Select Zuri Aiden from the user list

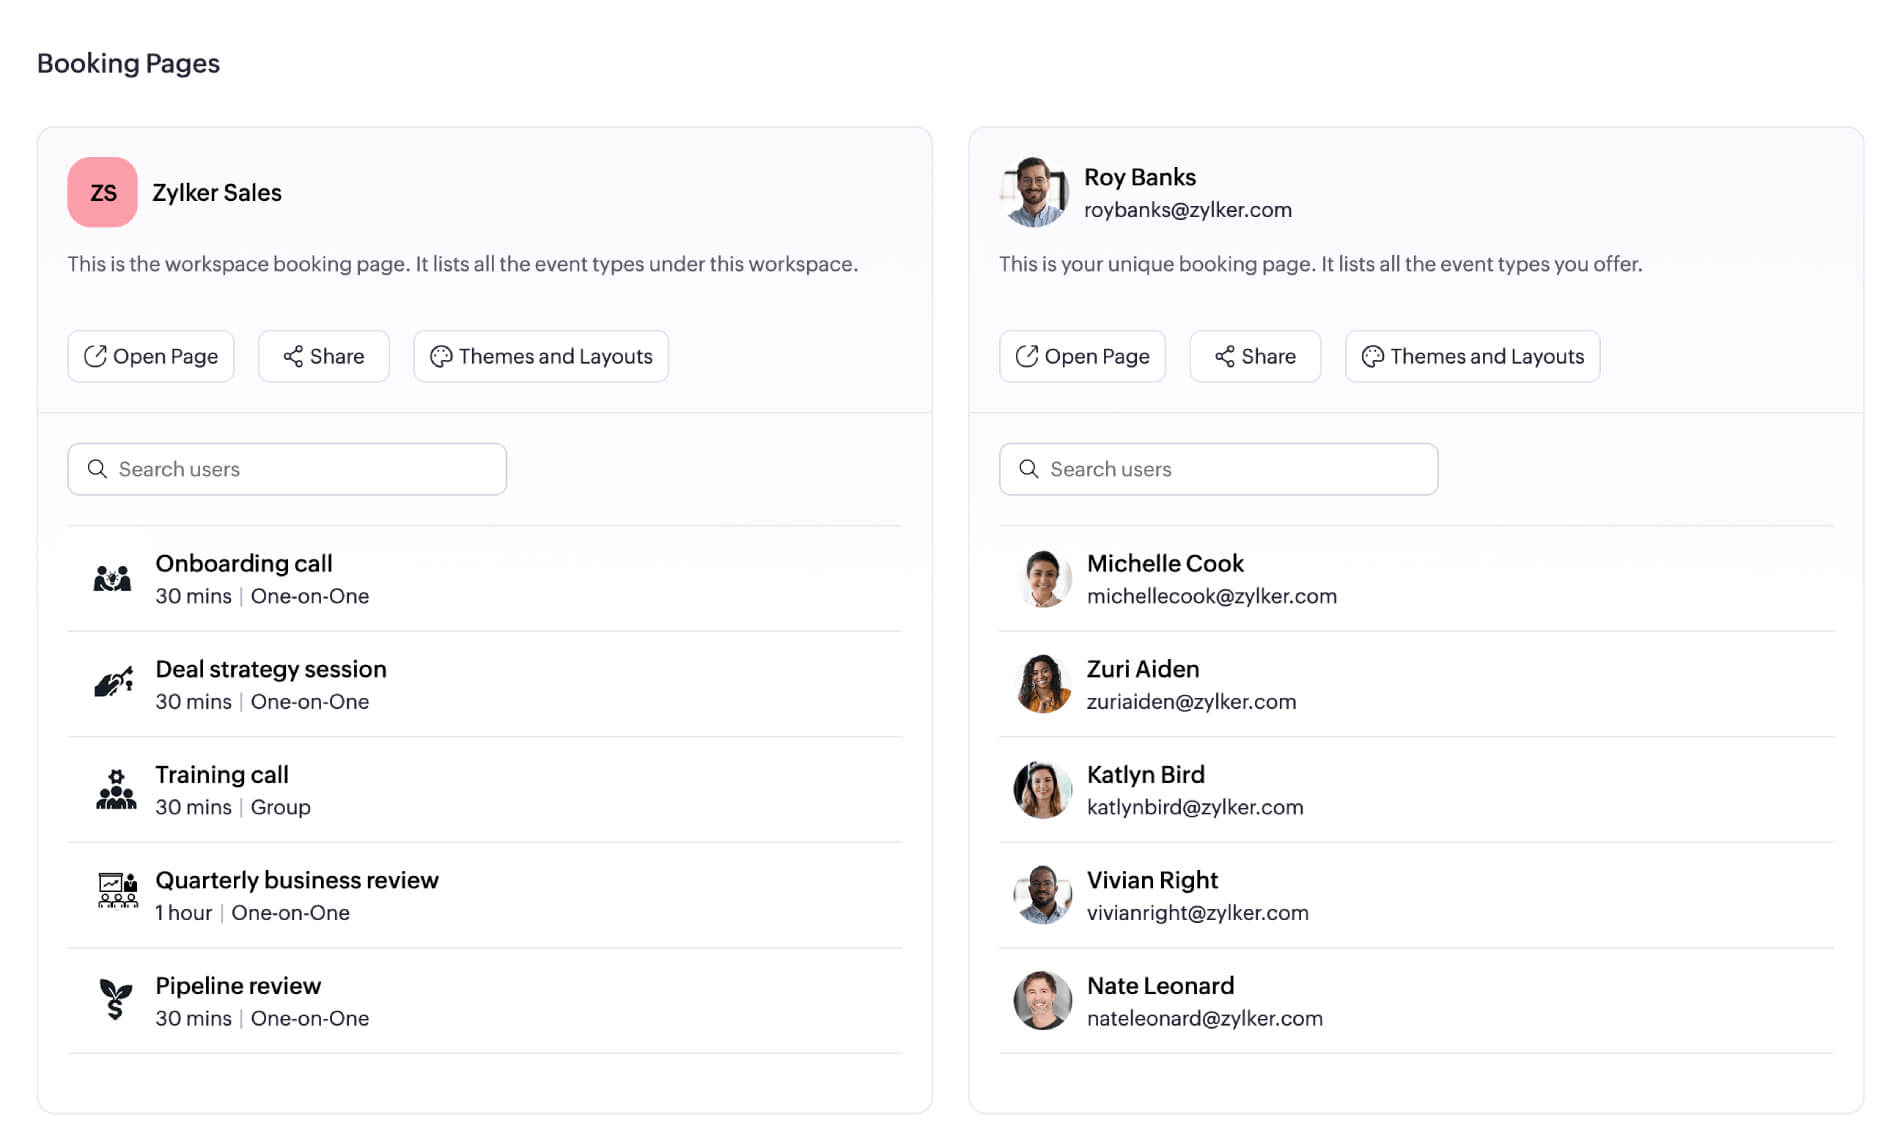1143,684
